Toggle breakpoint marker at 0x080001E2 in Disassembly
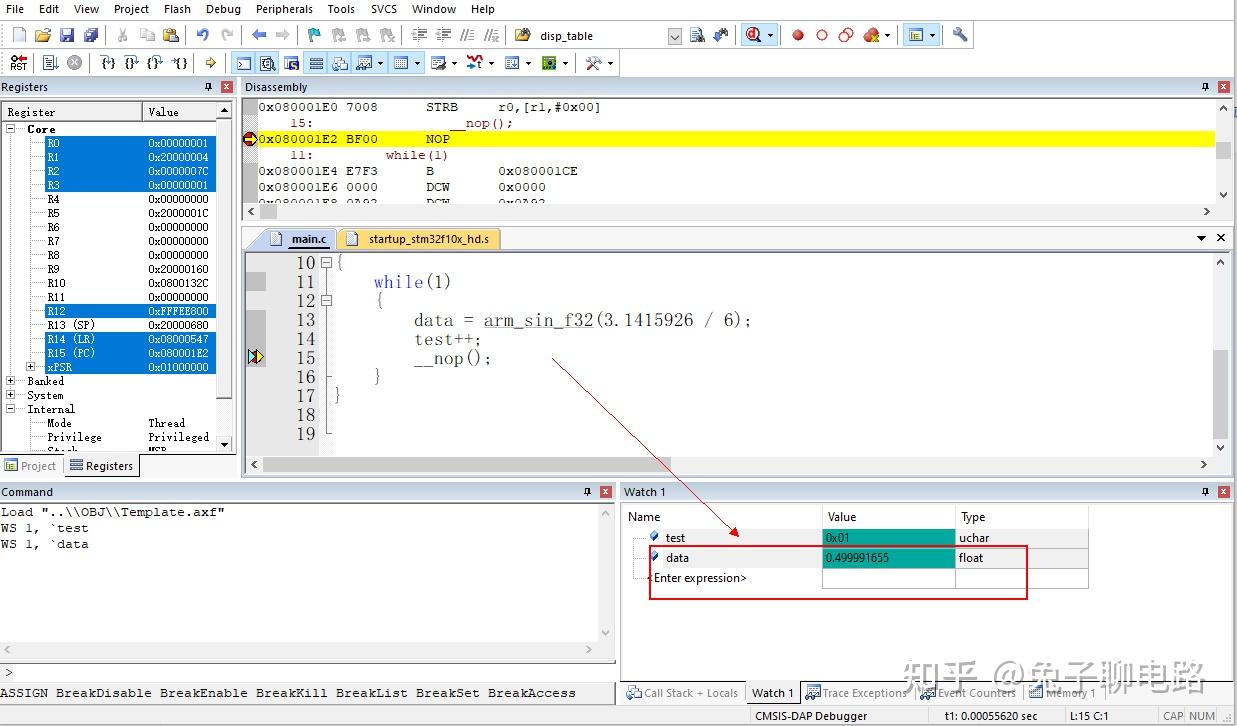This screenshot has width=1237, height=726. click(250, 139)
